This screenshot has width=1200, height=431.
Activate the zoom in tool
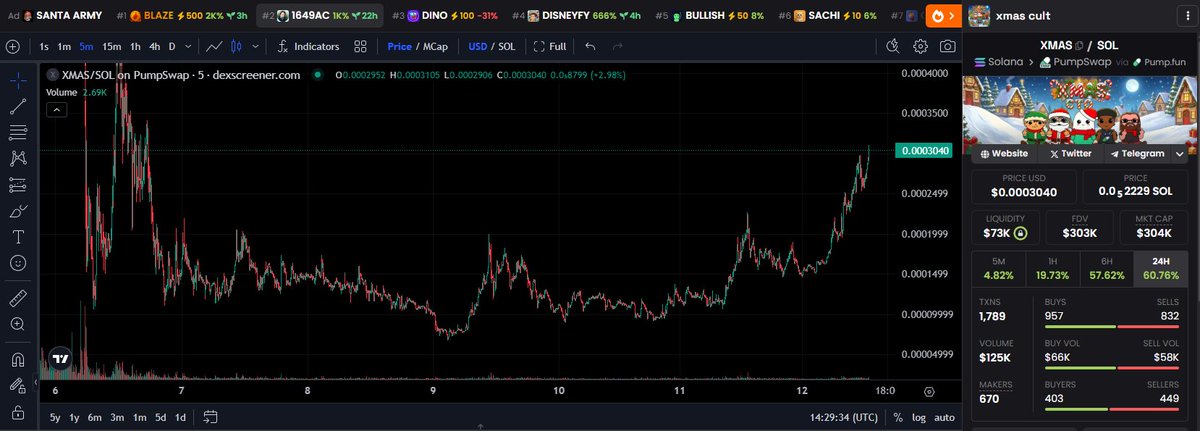[17, 324]
